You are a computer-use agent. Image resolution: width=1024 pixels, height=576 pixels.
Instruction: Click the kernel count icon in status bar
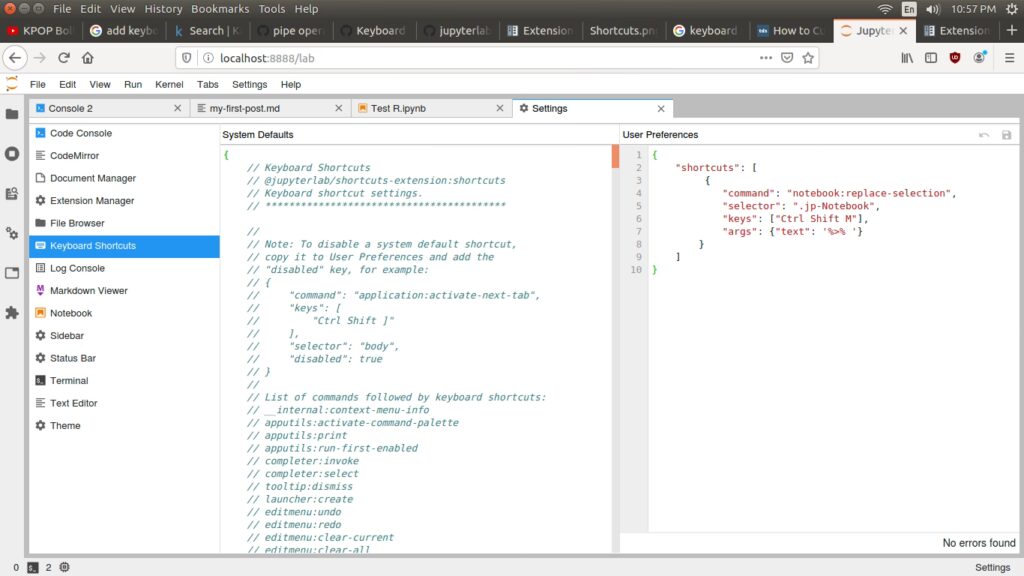point(65,567)
